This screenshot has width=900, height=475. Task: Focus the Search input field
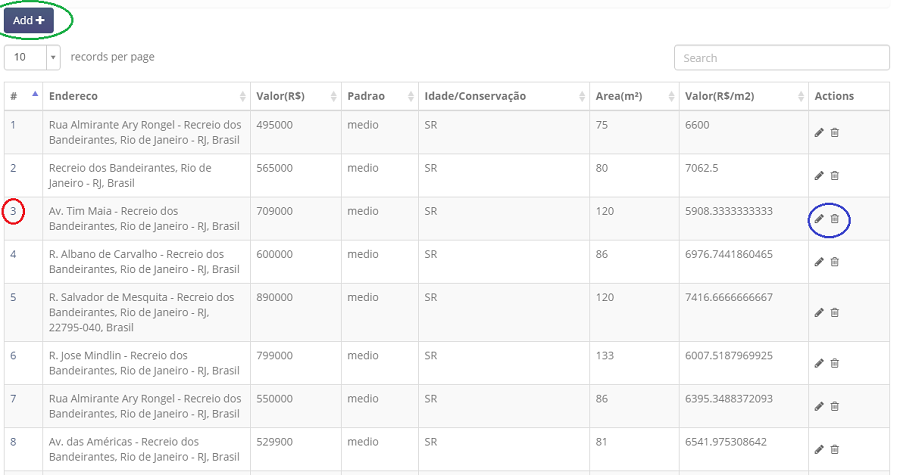(x=782, y=58)
